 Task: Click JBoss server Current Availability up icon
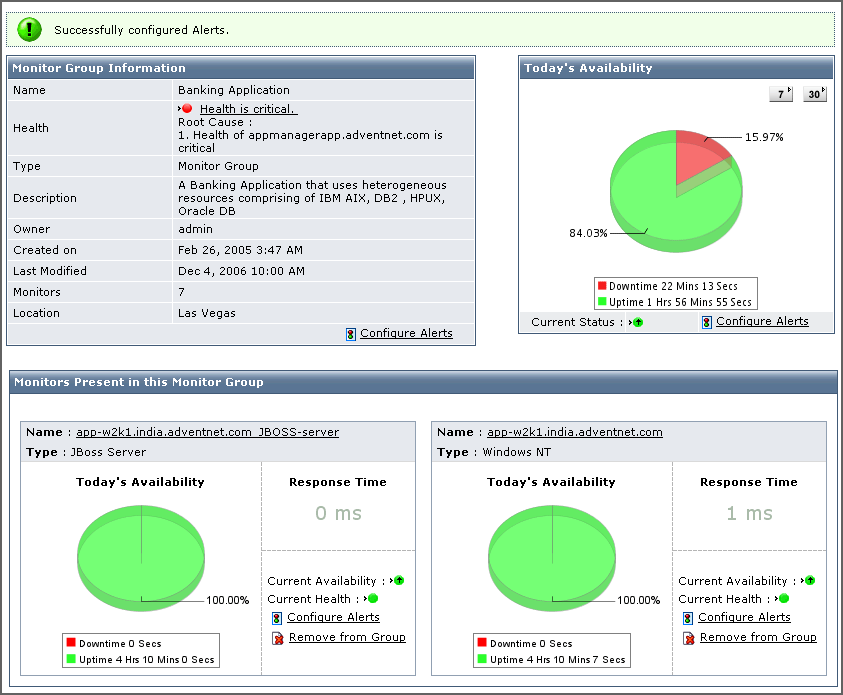tap(399, 581)
